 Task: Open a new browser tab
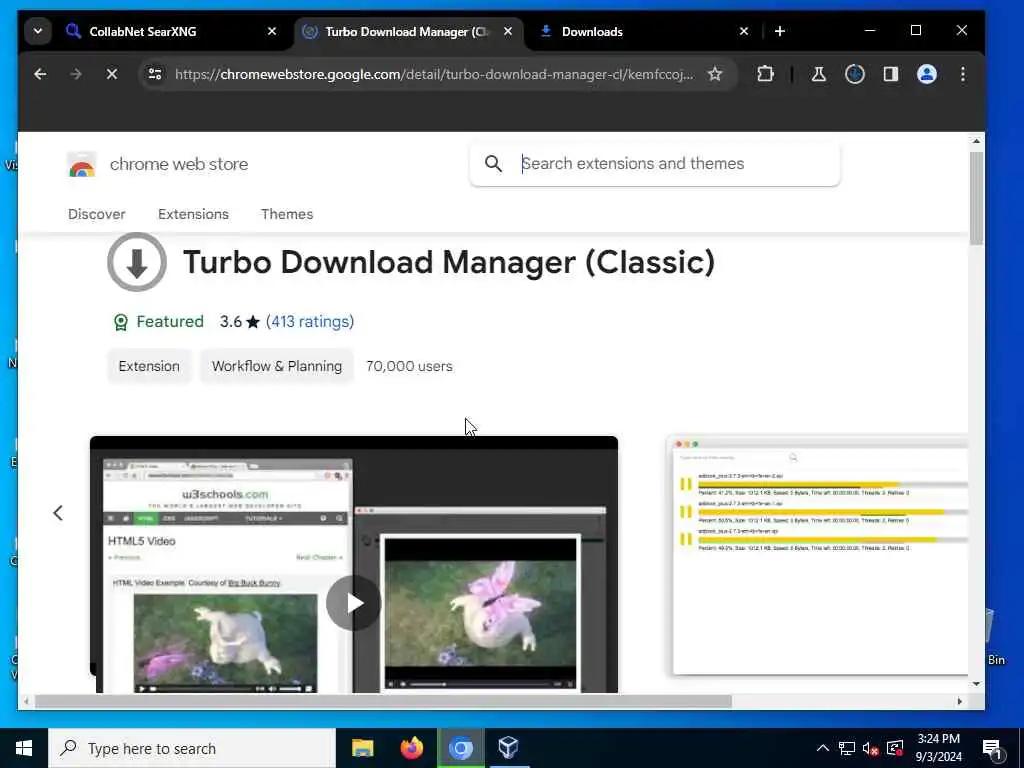click(x=779, y=31)
